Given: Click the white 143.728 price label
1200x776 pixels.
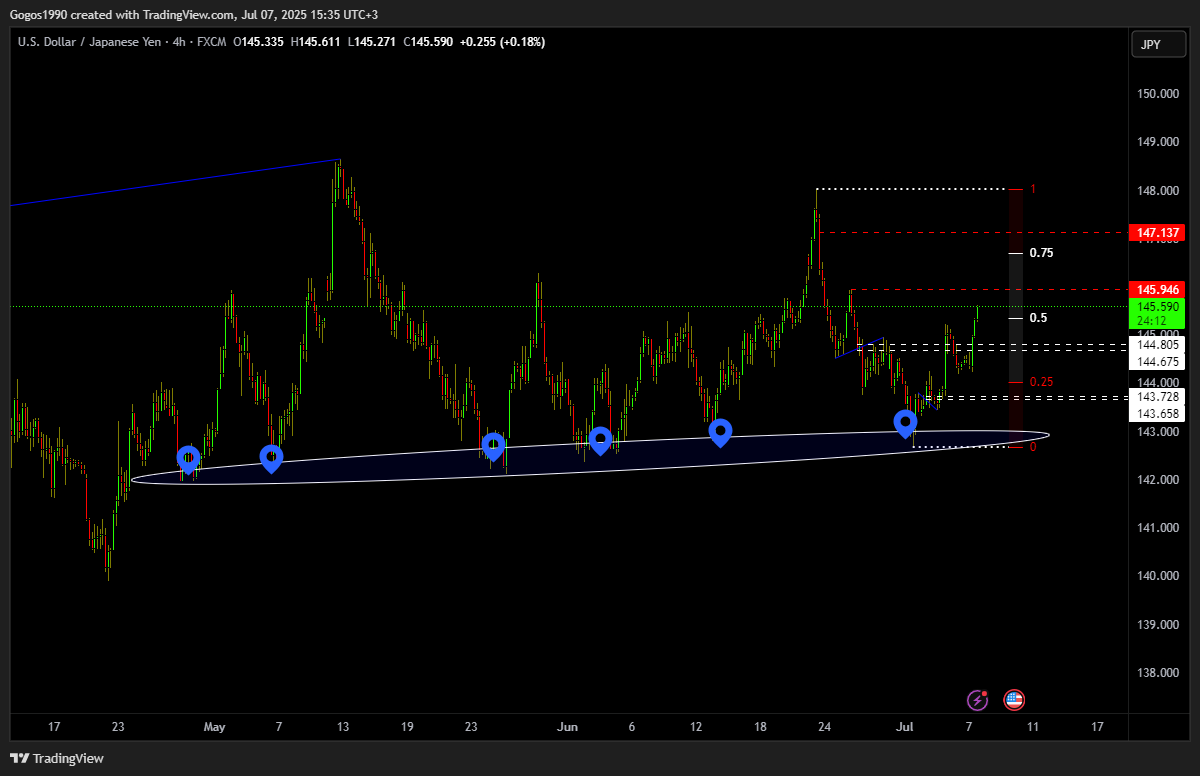Looking at the screenshot, I should pos(1157,397).
